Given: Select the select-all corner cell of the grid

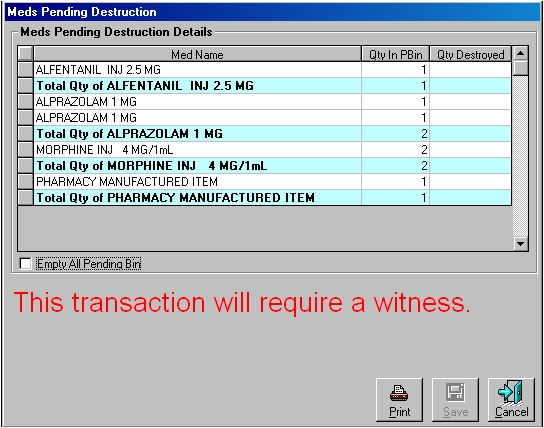Looking at the screenshot, I should point(25,54).
